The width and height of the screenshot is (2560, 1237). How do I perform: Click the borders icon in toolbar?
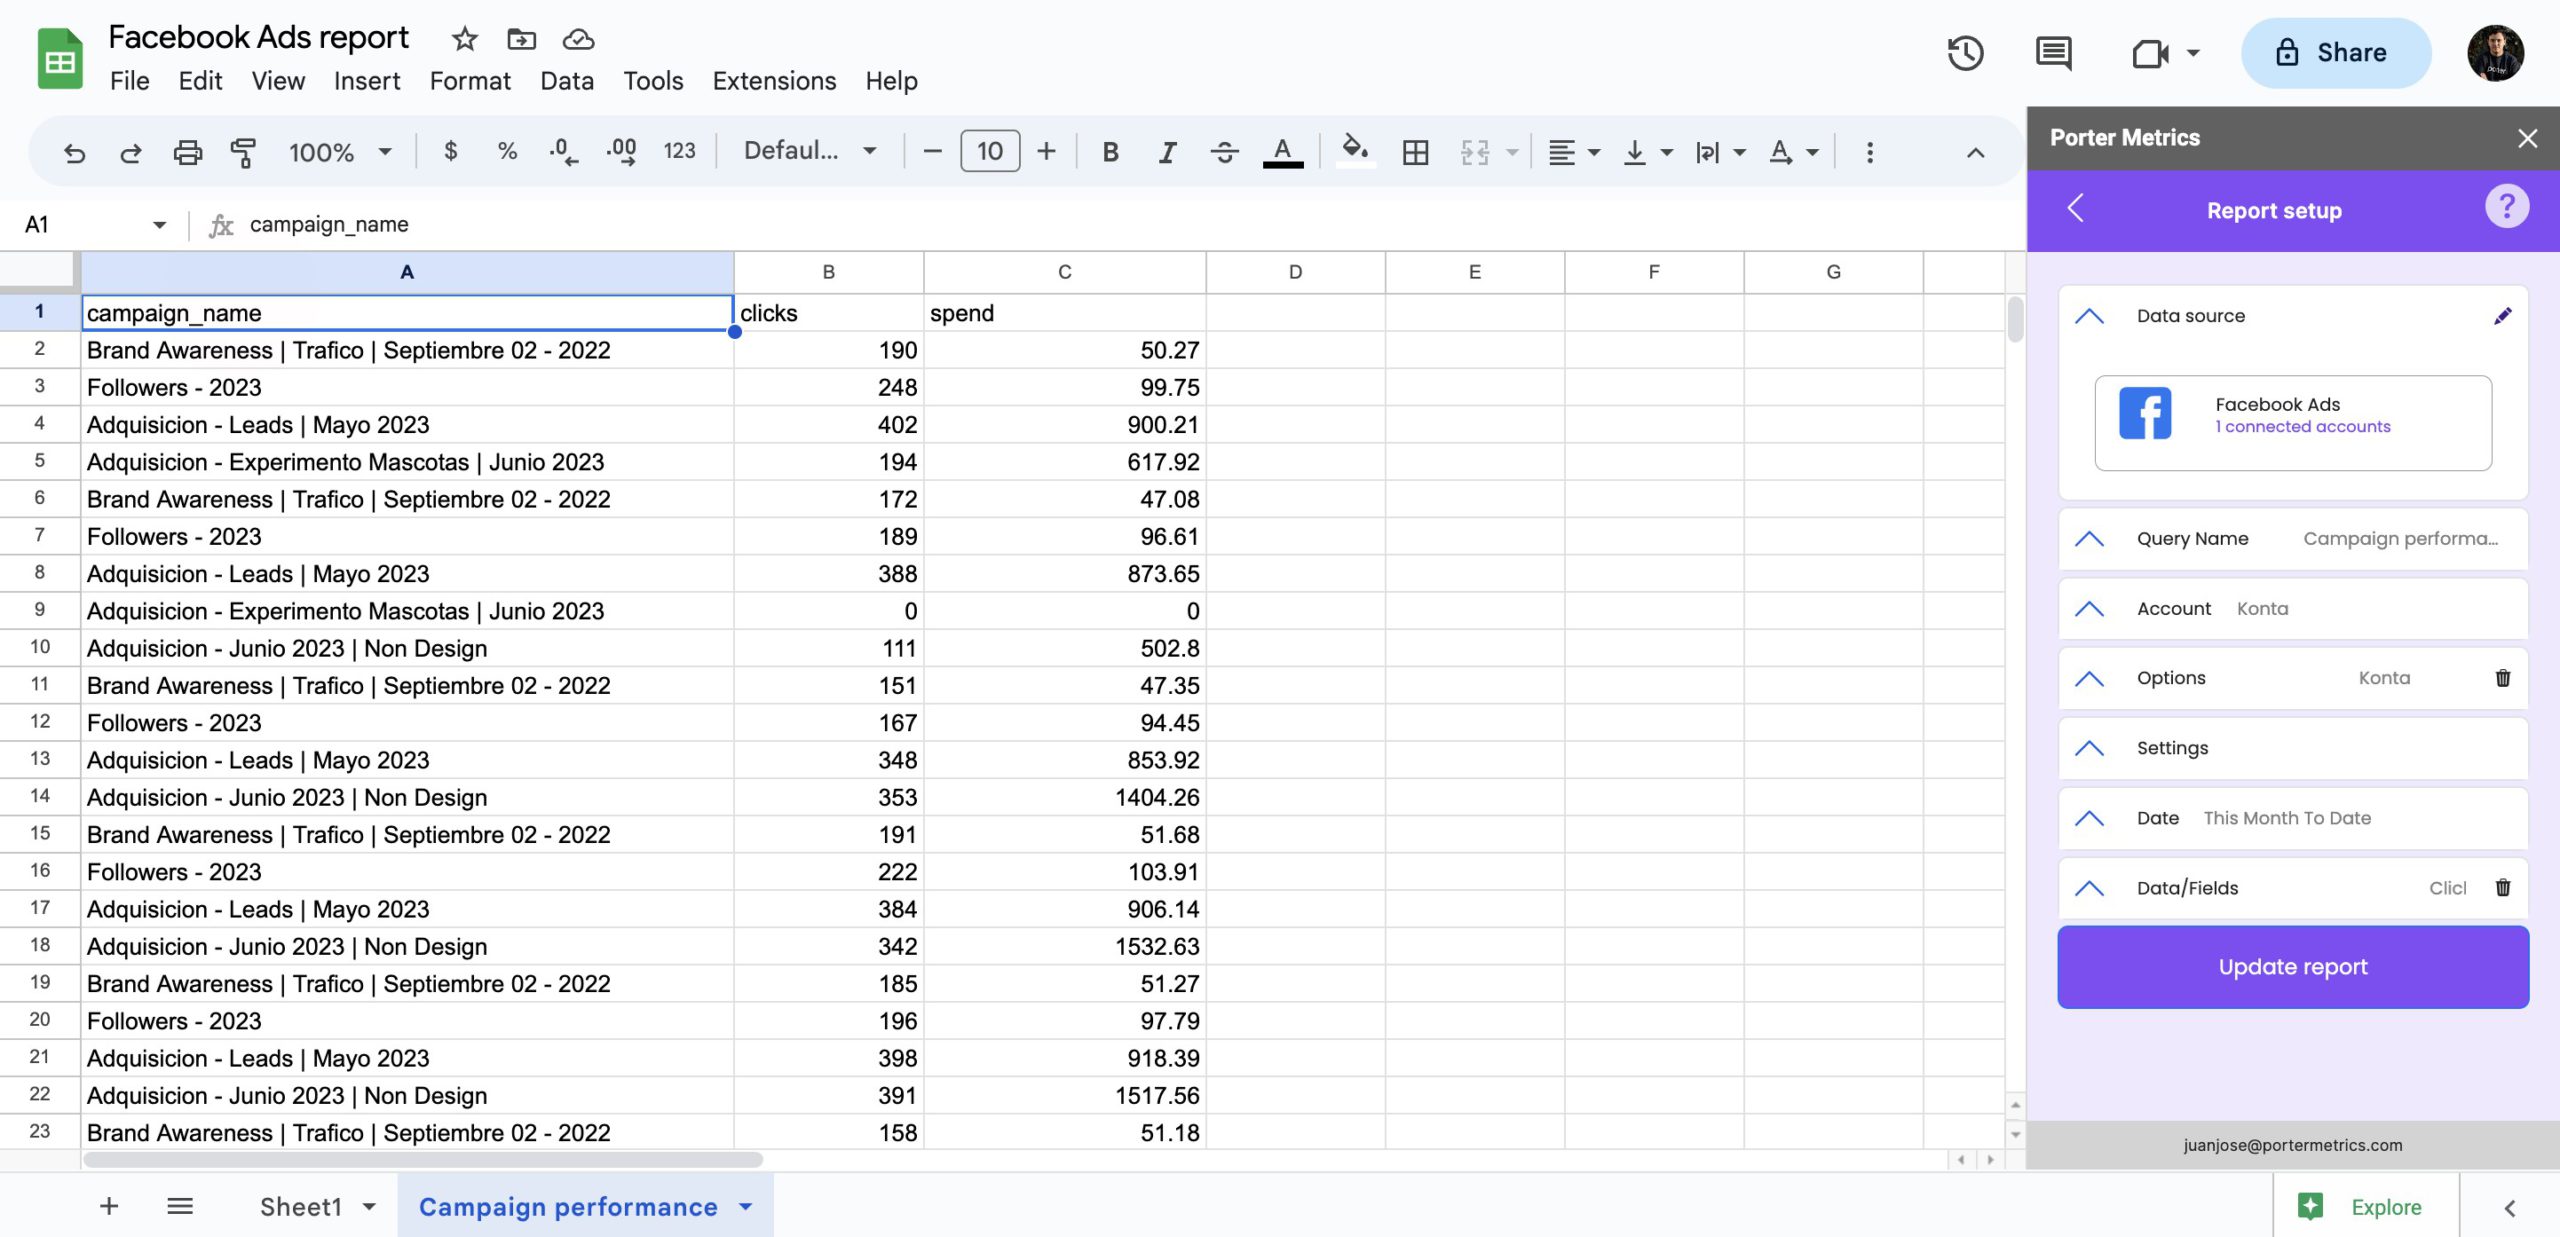pyautogui.click(x=1412, y=150)
